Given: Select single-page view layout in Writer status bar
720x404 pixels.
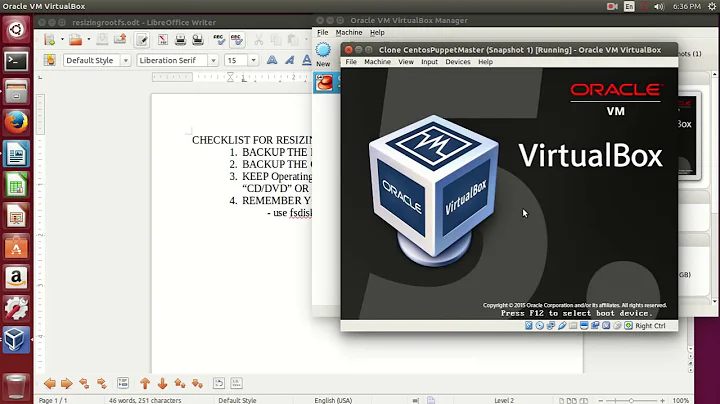Looking at the screenshot, I should (x=561, y=400).
